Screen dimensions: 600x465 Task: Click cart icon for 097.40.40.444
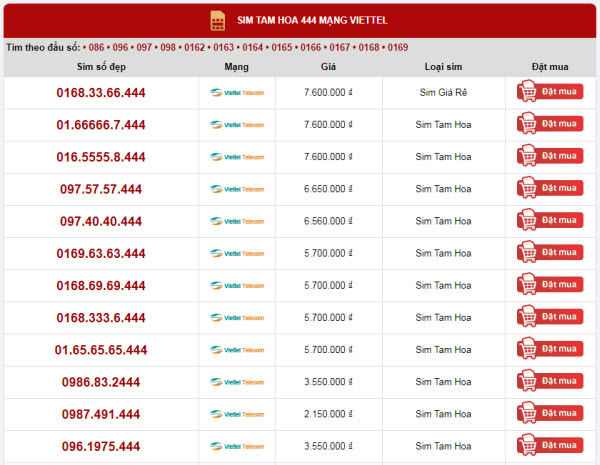click(528, 221)
